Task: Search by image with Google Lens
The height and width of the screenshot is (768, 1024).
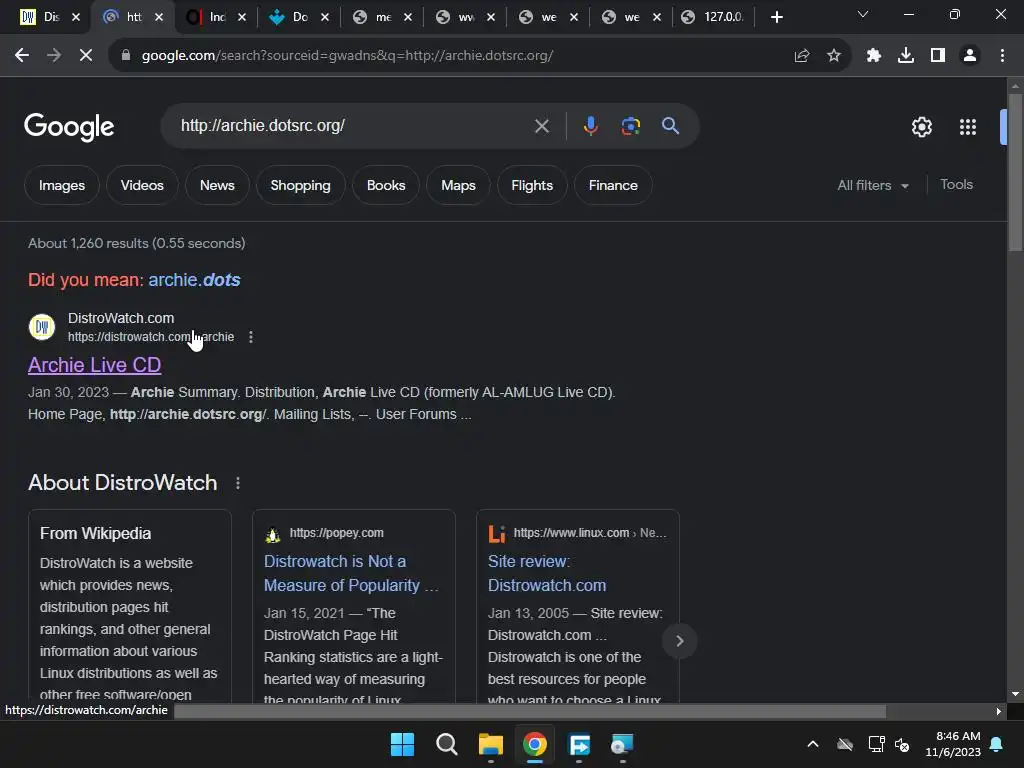Action: (630, 125)
